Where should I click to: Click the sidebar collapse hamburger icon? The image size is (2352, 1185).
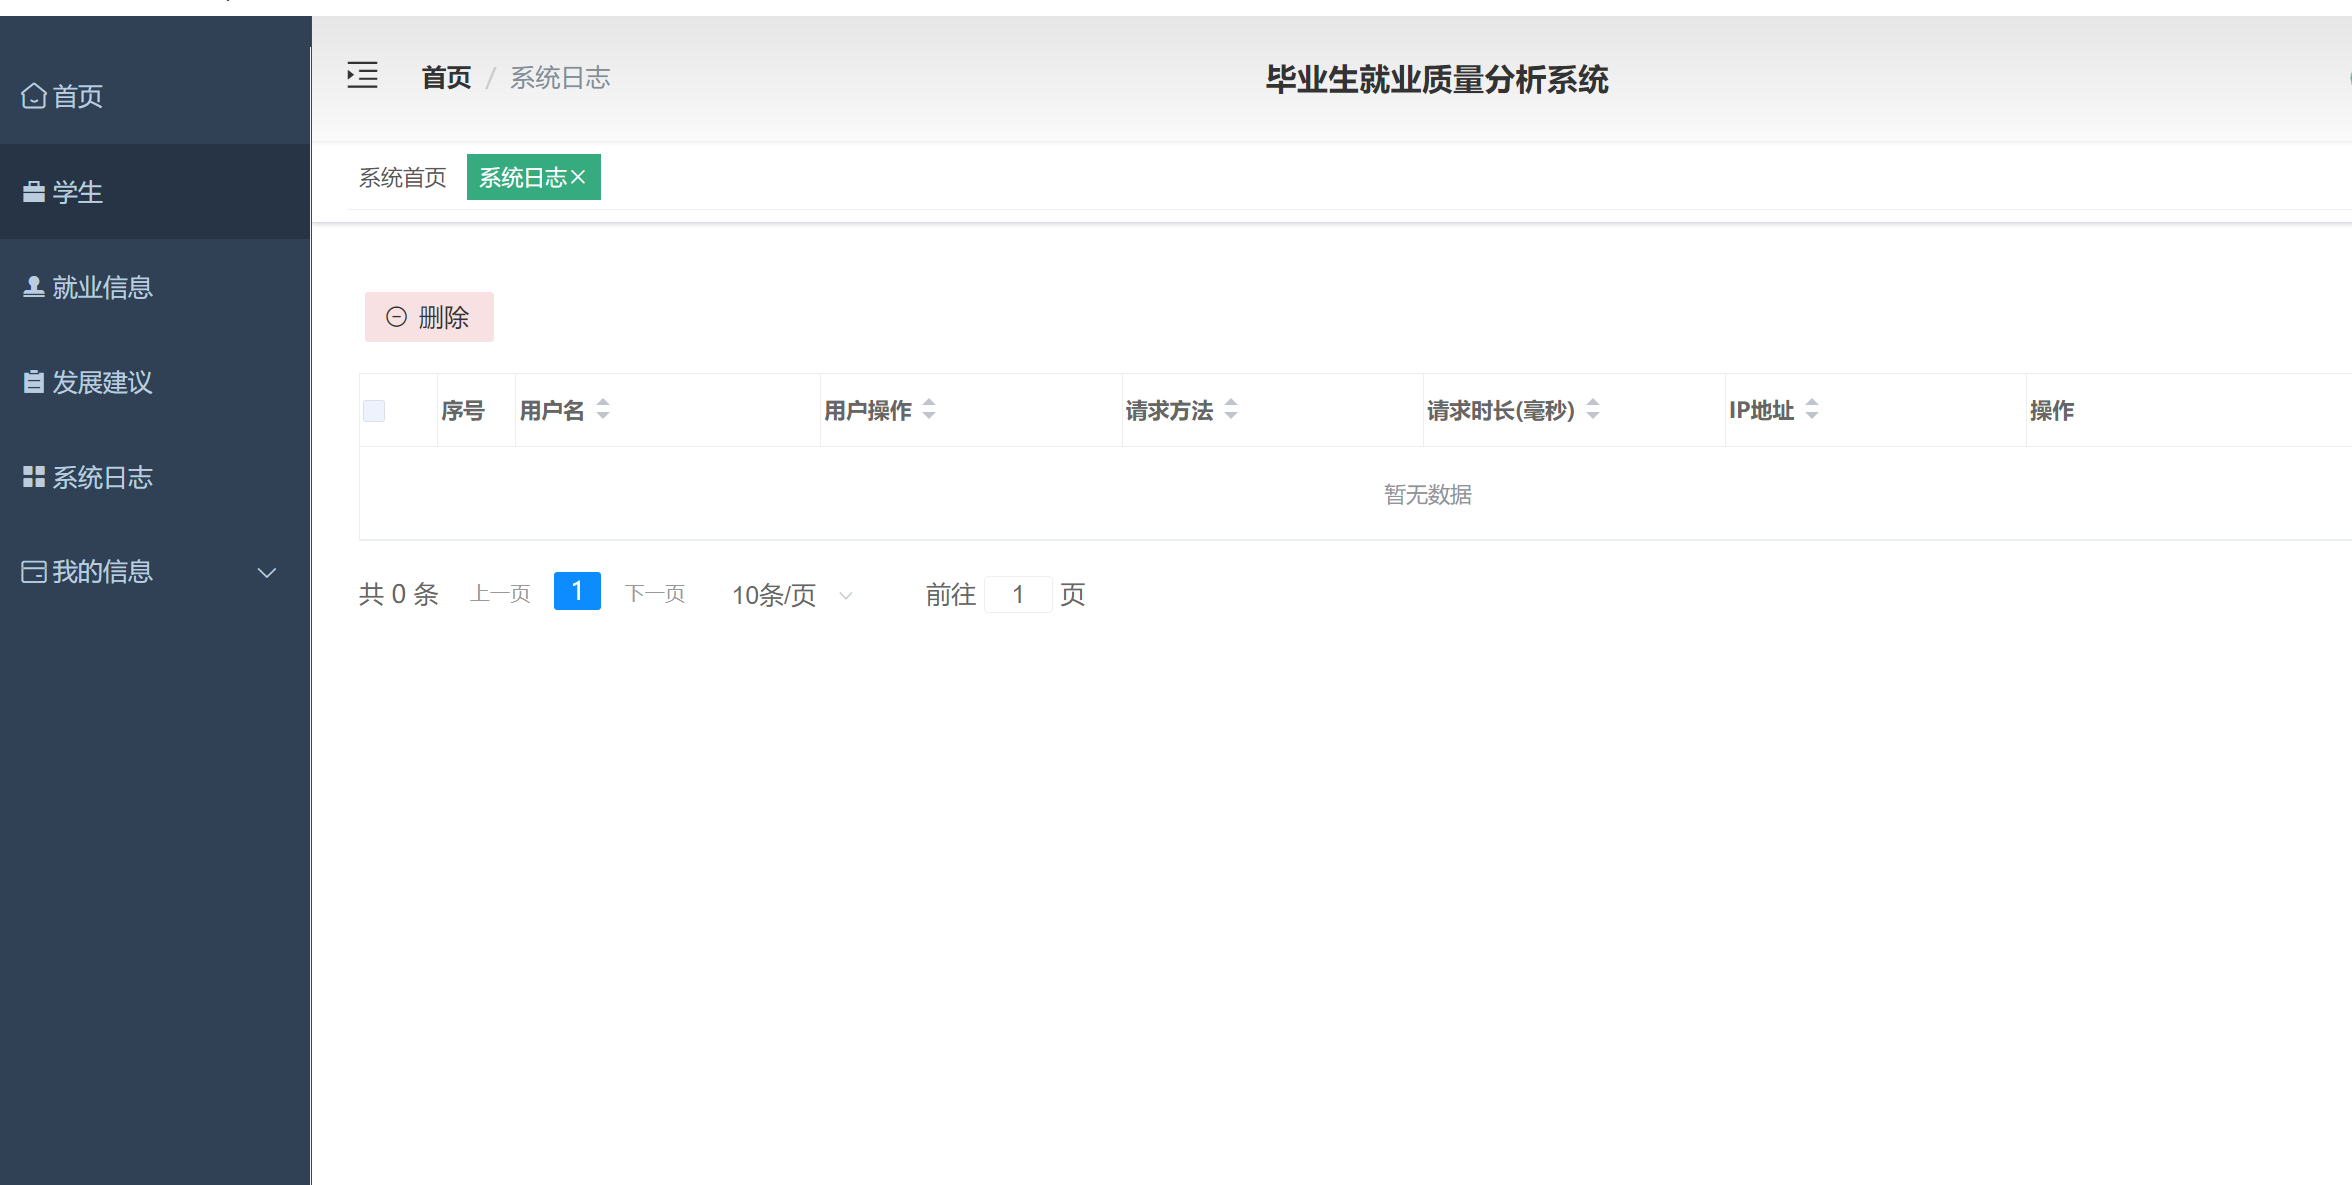[362, 76]
